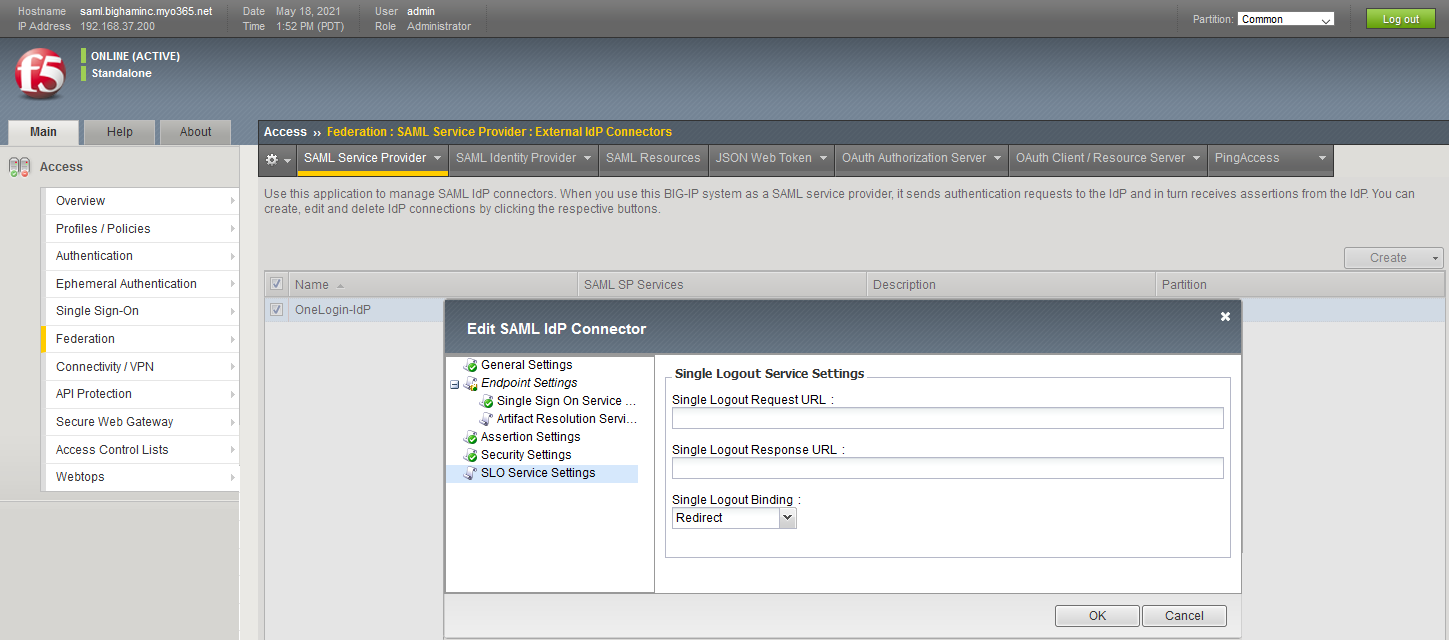This screenshot has width=1449, height=640.
Task: Expand OAuth Client / Resource Server menu arrow
Action: pos(1196,158)
